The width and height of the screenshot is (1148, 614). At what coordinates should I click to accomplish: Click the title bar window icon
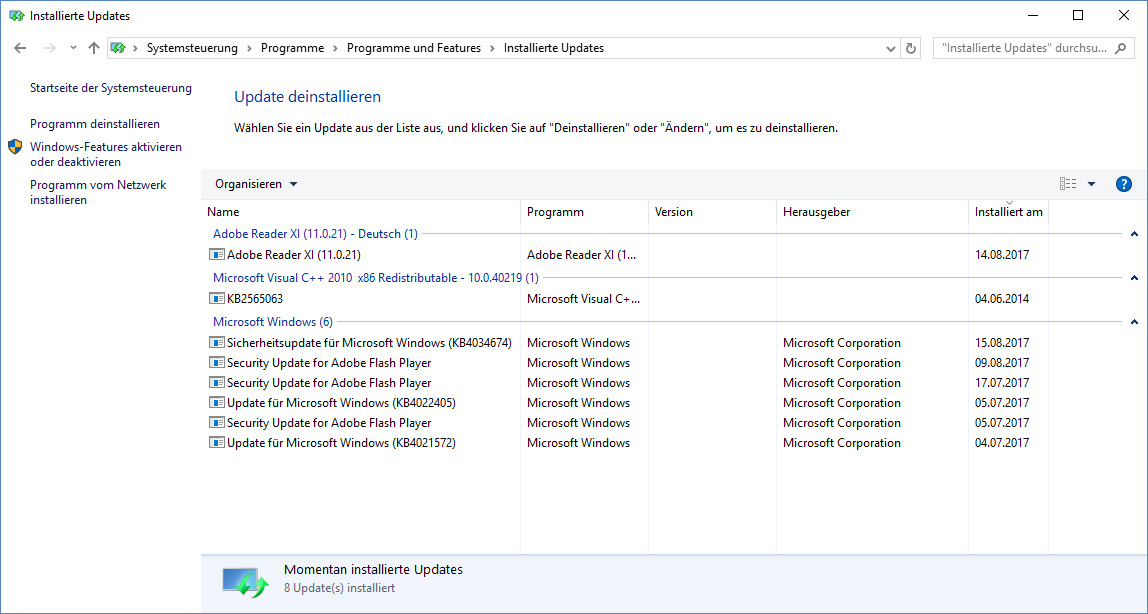click(x=16, y=15)
